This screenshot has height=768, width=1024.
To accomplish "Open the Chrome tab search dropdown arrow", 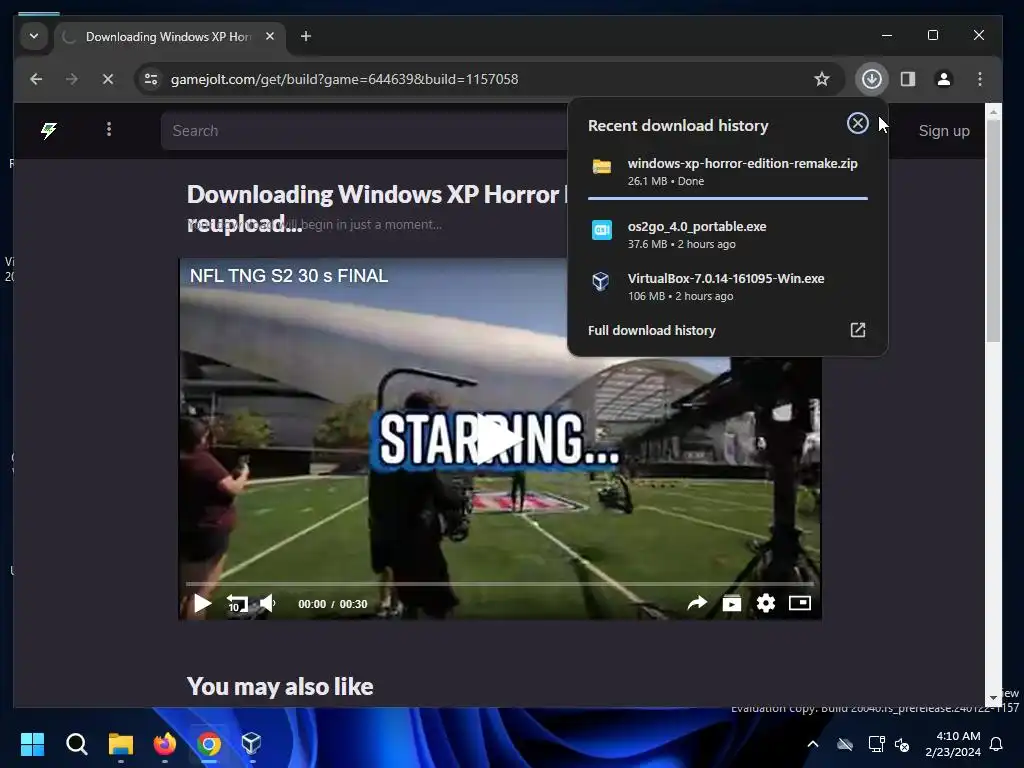I will pyautogui.click(x=34, y=36).
